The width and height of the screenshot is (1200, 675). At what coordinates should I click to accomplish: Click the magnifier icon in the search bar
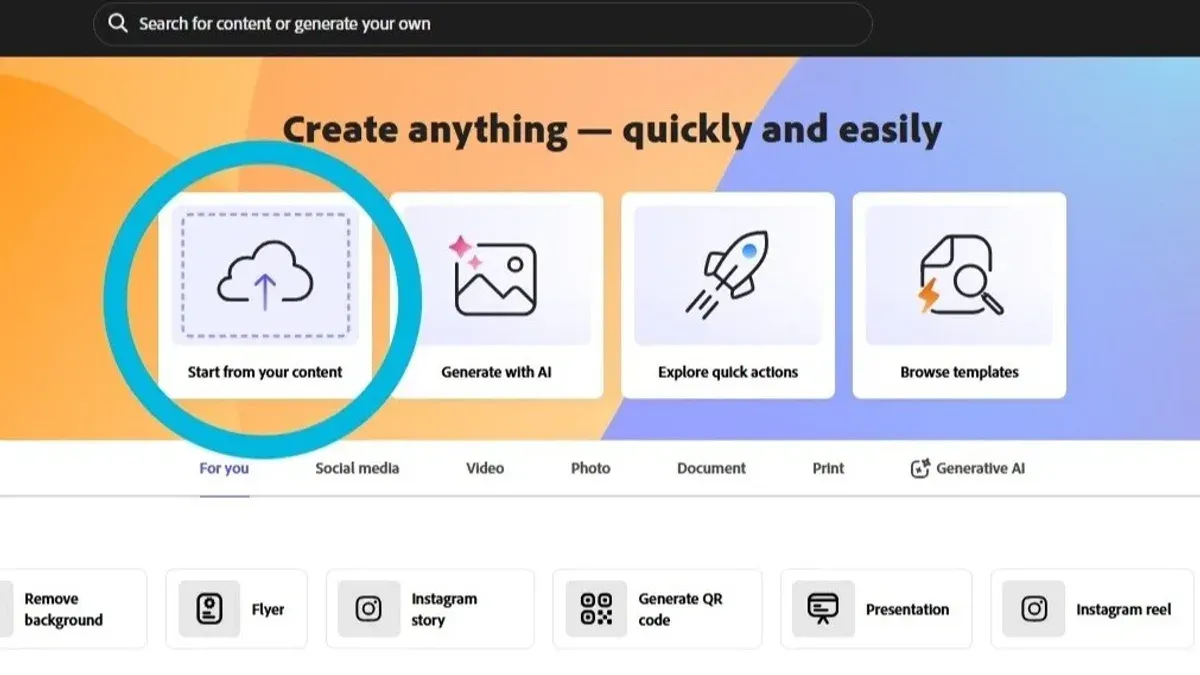click(x=118, y=23)
